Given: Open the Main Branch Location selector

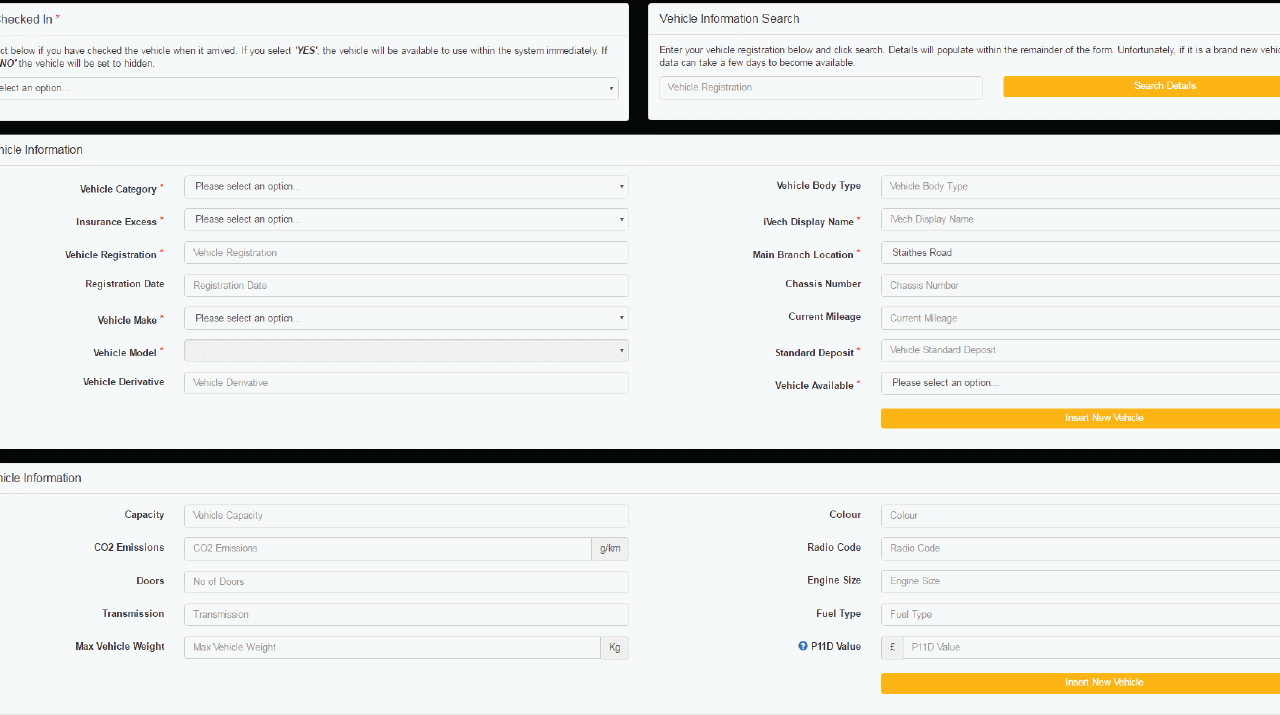Looking at the screenshot, I should click(1080, 253).
